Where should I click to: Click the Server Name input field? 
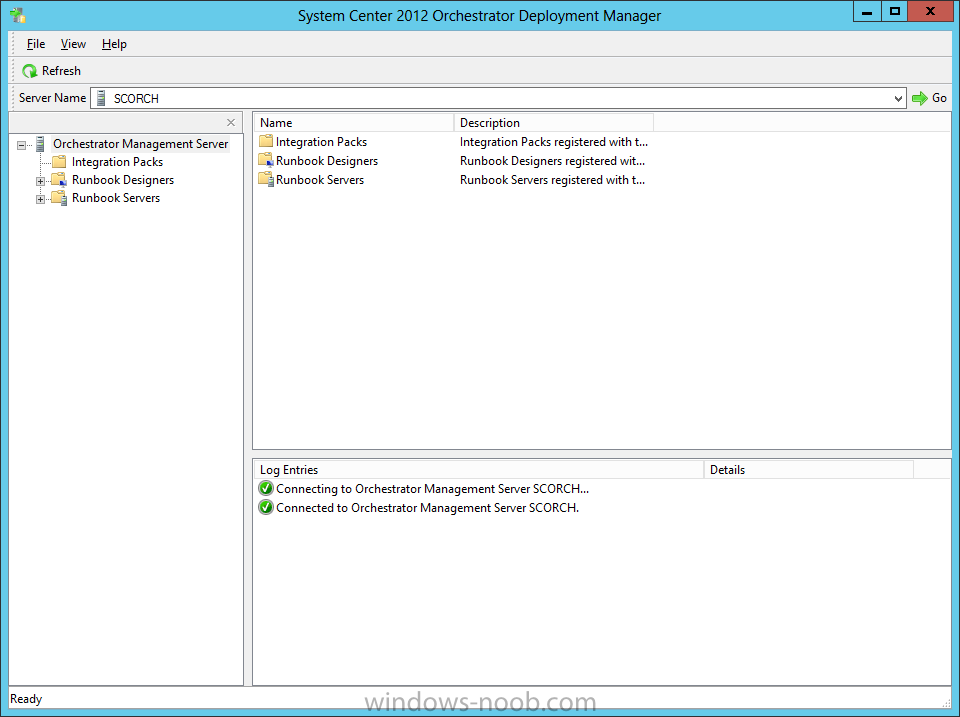(x=498, y=98)
